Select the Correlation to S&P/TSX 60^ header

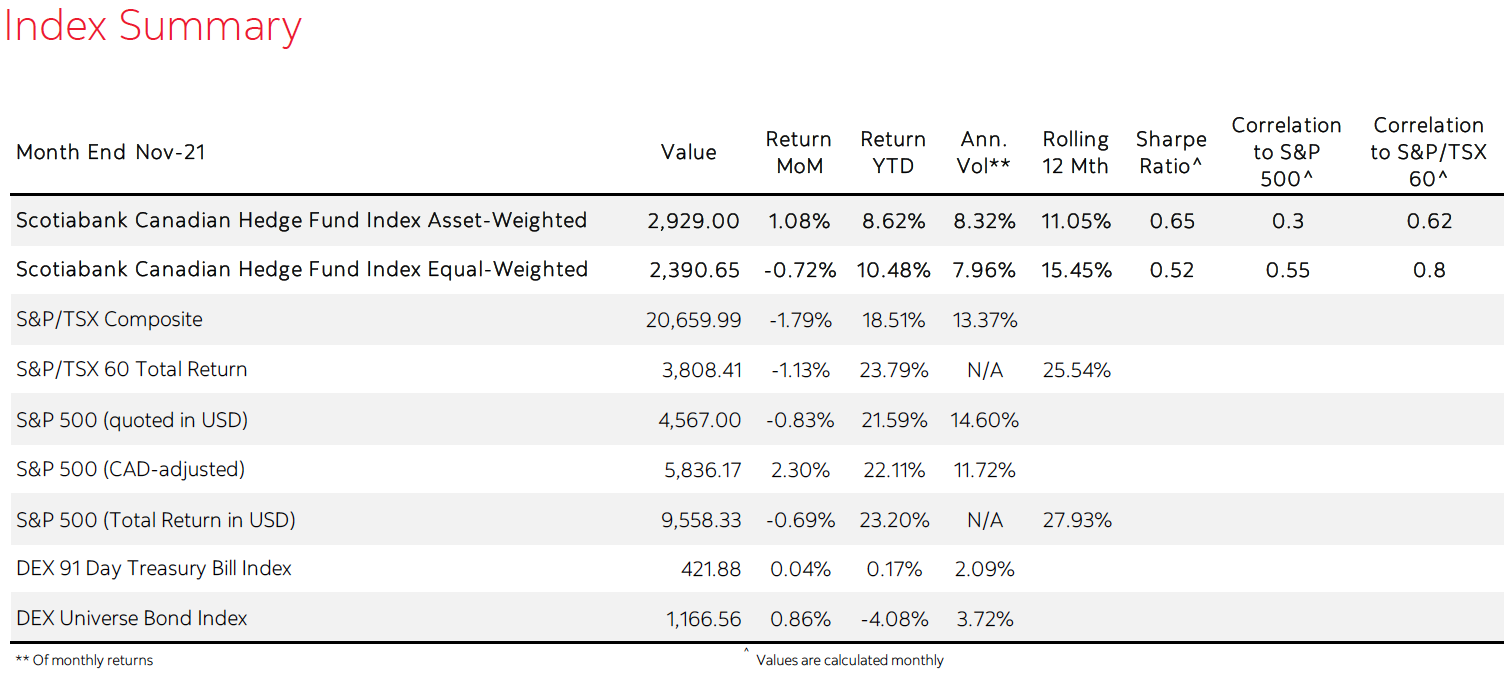[x=1428, y=152]
